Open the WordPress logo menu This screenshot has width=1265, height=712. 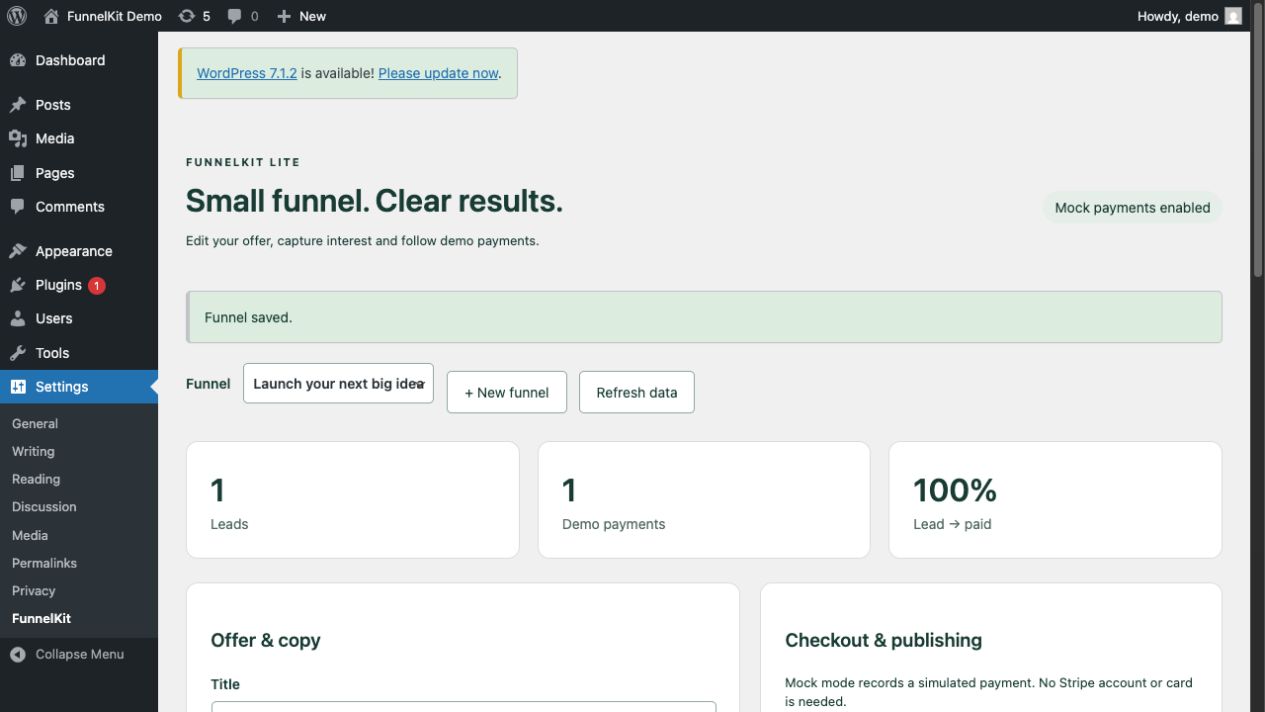[16, 16]
